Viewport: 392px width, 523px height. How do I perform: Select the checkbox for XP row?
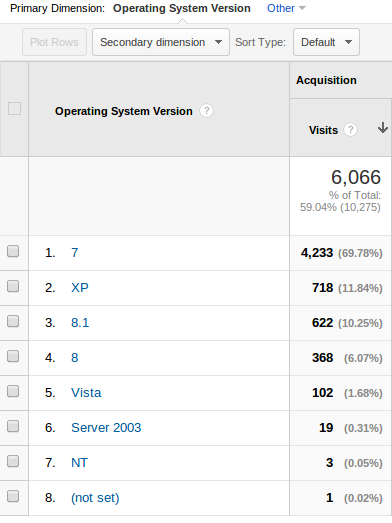[13, 286]
